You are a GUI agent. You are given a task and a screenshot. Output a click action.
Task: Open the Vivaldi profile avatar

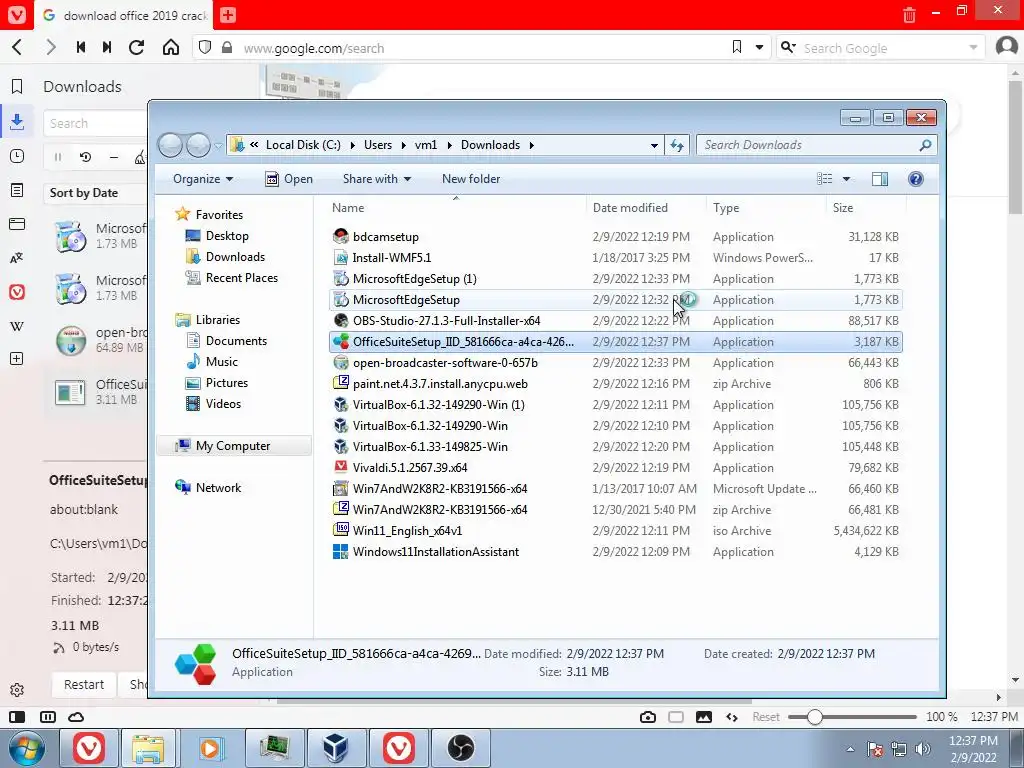1007,46
